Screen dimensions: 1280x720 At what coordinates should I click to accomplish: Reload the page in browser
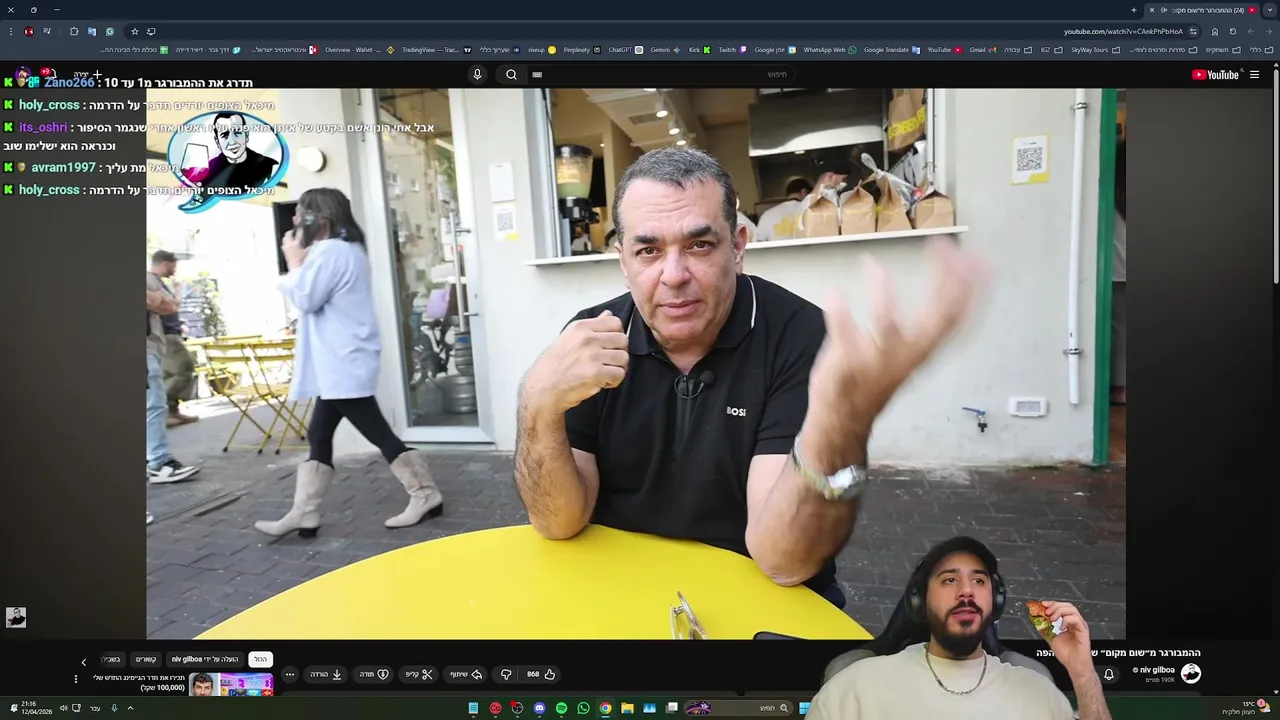point(1233,31)
